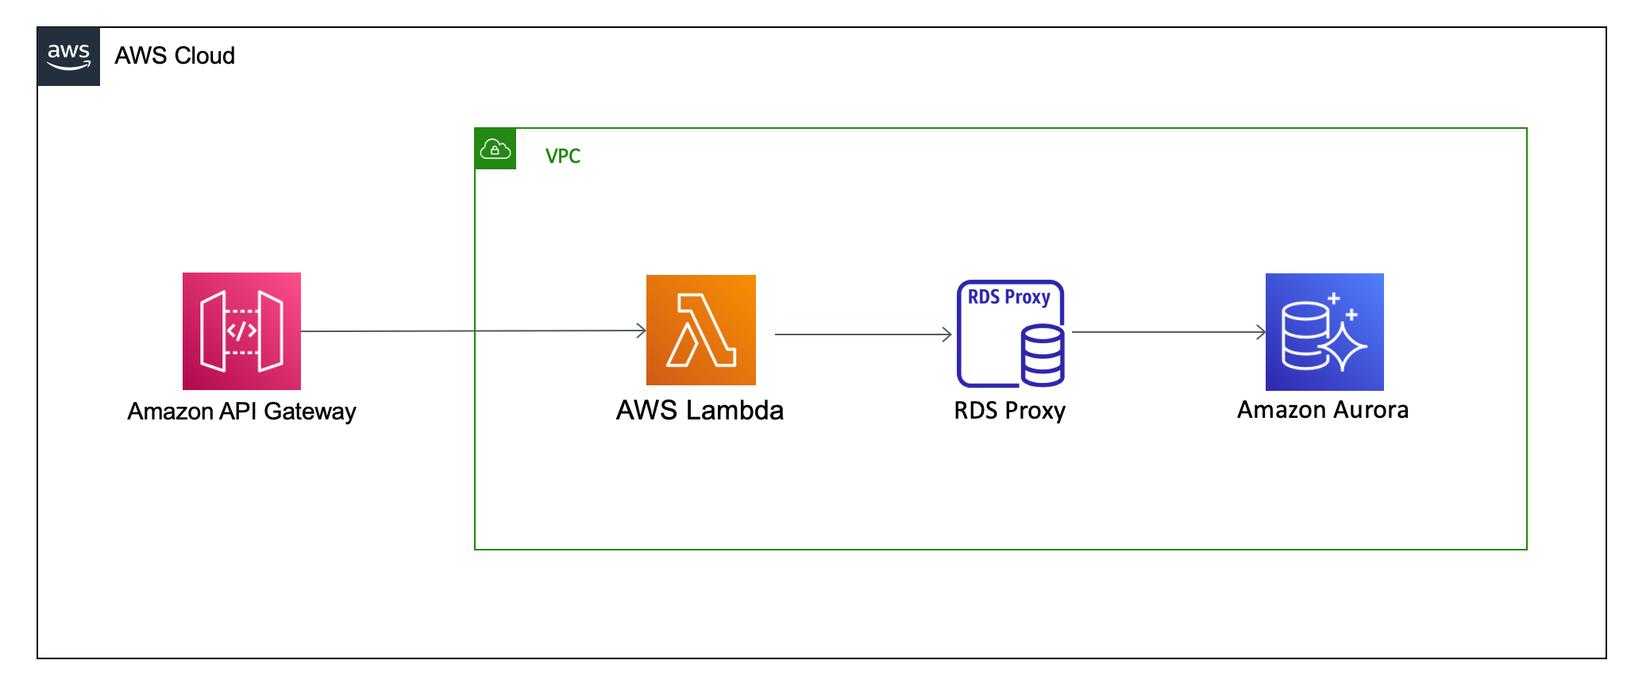Select the Amazon API Gateway caption
The height and width of the screenshot is (688, 1650).
coord(241,411)
